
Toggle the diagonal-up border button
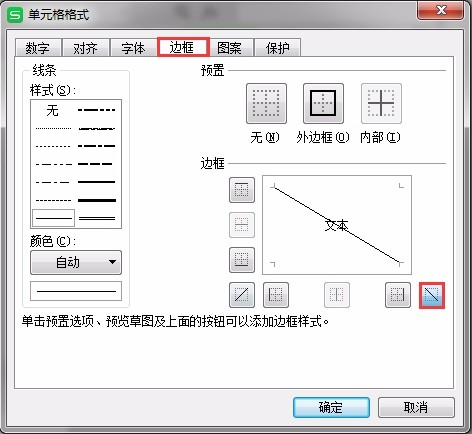pyautogui.click(x=242, y=295)
